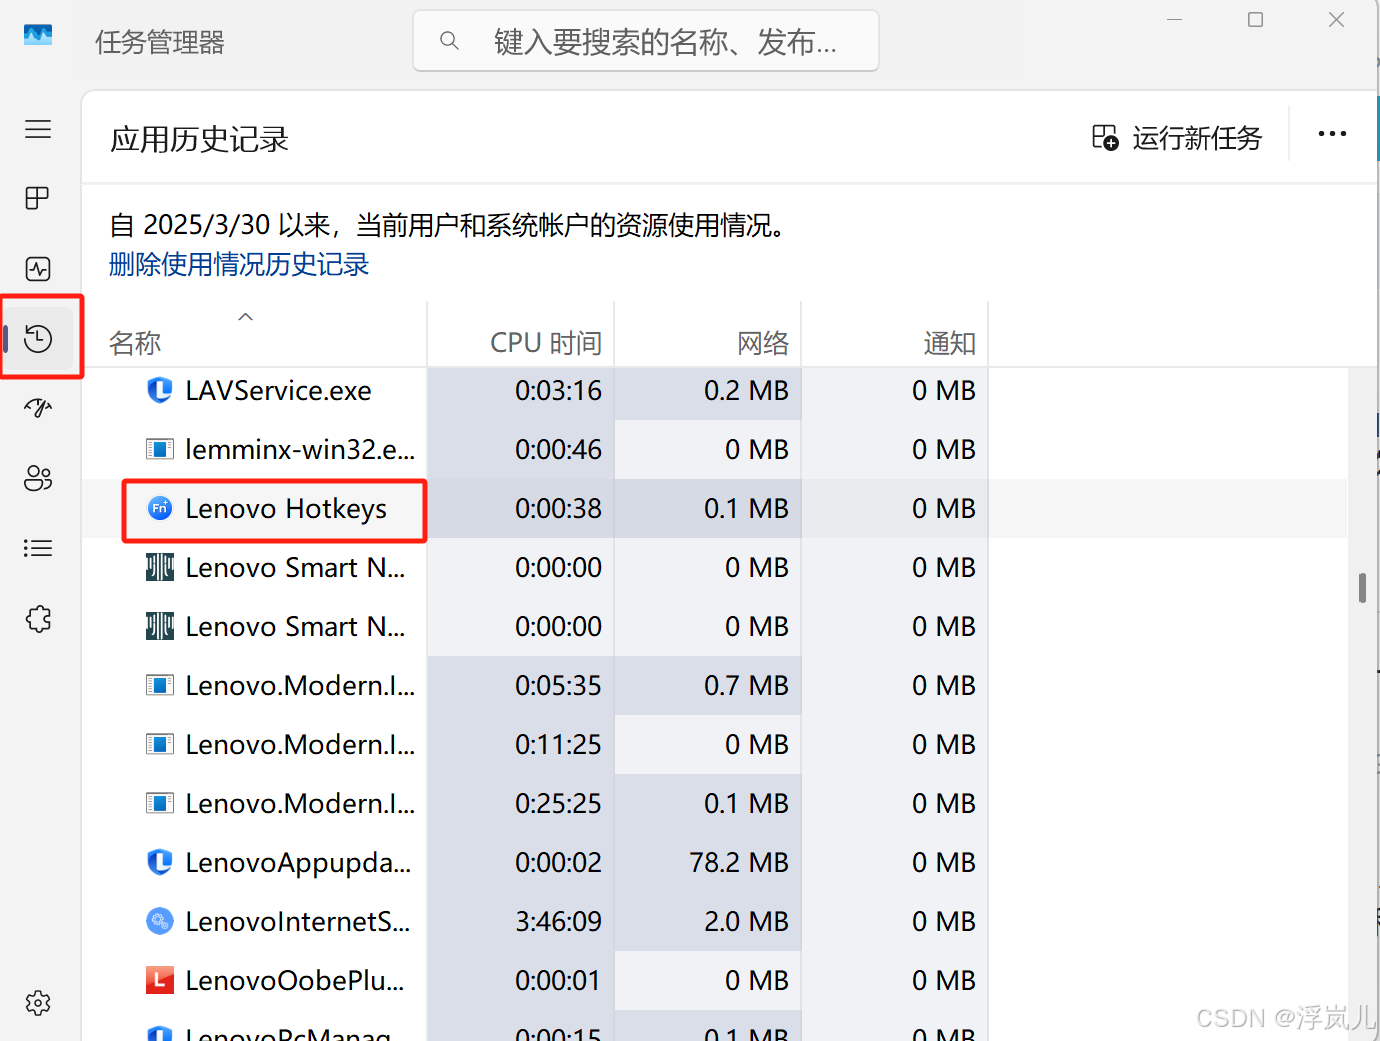Click CPU time value 0:03:16
This screenshot has height=1041, width=1380.
pyautogui.click(x=558, y=390)
